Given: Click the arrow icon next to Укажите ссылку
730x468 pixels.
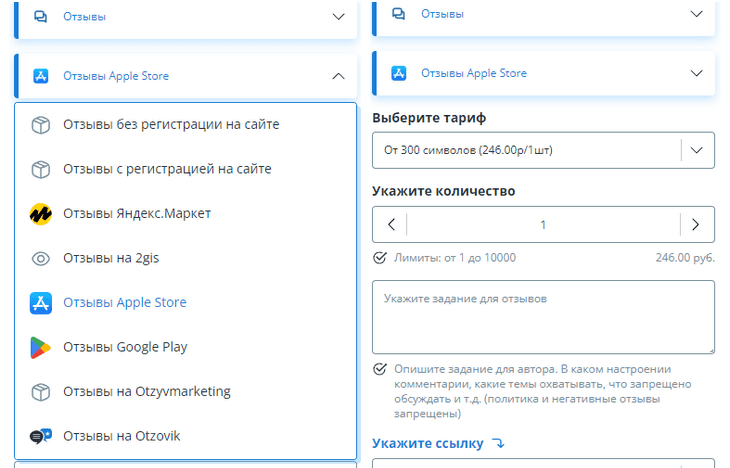Looking at the screenshot, I should pos(499,443).
